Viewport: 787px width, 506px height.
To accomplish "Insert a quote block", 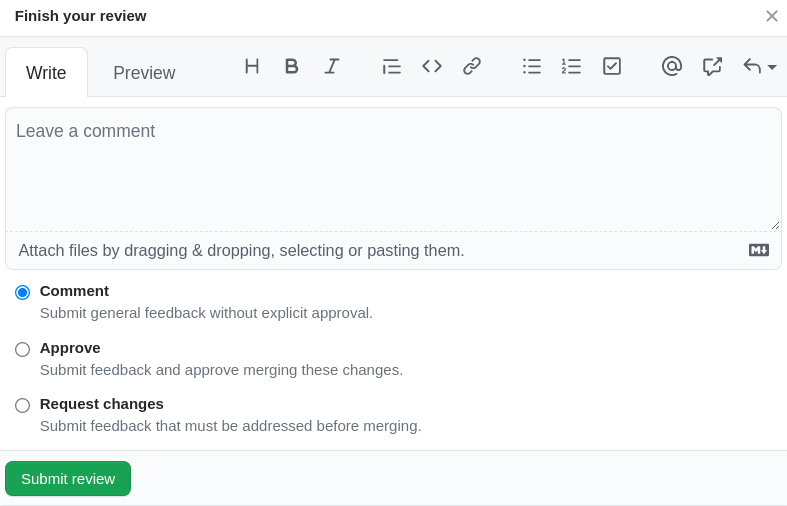I will (x=391, y=66).
